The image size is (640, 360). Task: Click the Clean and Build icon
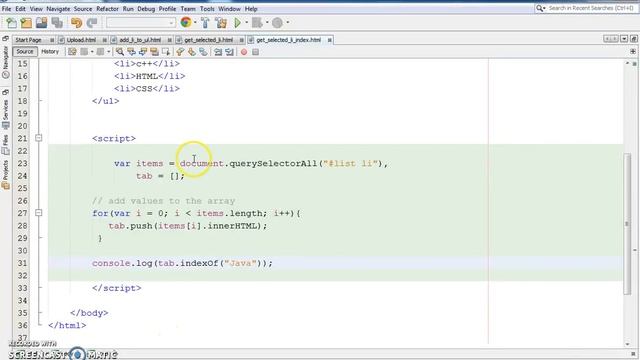point(221,23)
